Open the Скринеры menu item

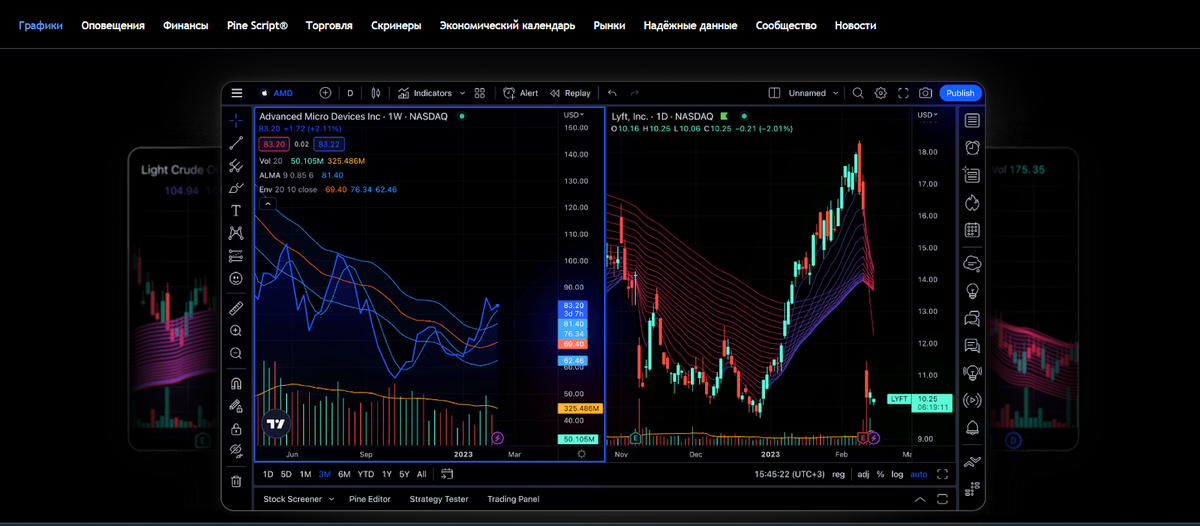tap(396, 25)
